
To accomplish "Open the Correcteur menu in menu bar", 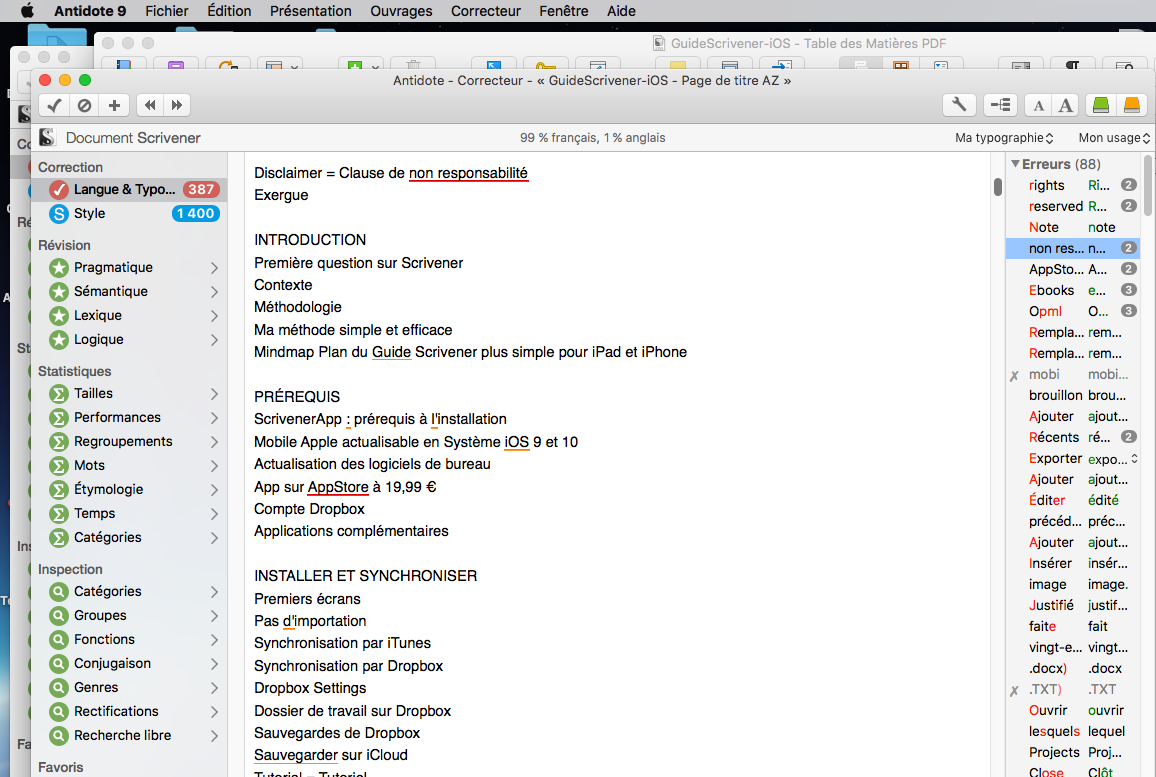I will [x=485, y=11].
